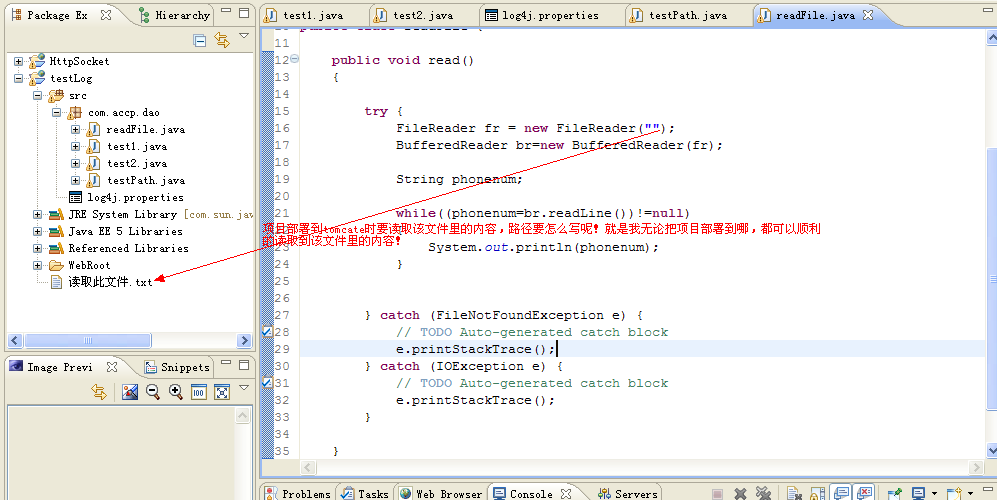This screenshot has width=997, height=500.
Task: Fit image to window in Image Preview
Action: point(221,392)
